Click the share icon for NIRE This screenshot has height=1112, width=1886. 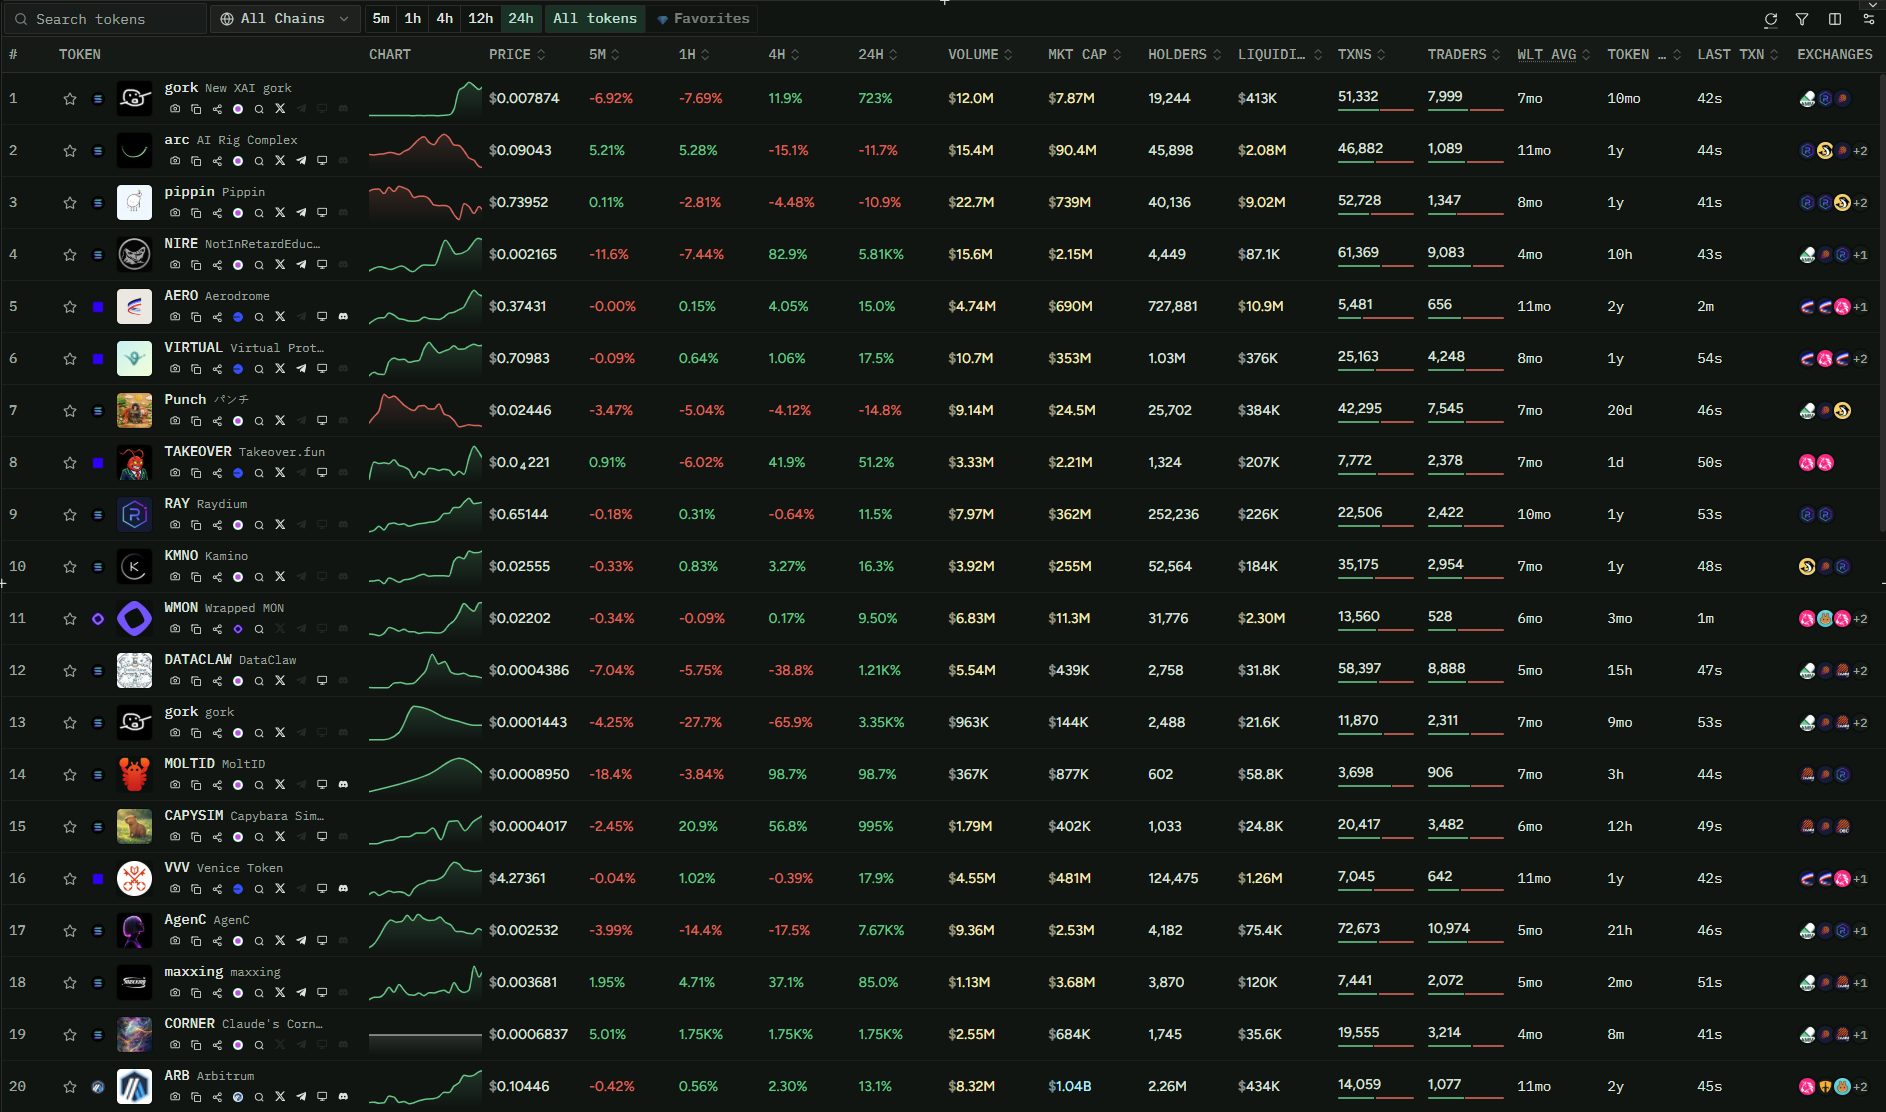tap(217, 265)
